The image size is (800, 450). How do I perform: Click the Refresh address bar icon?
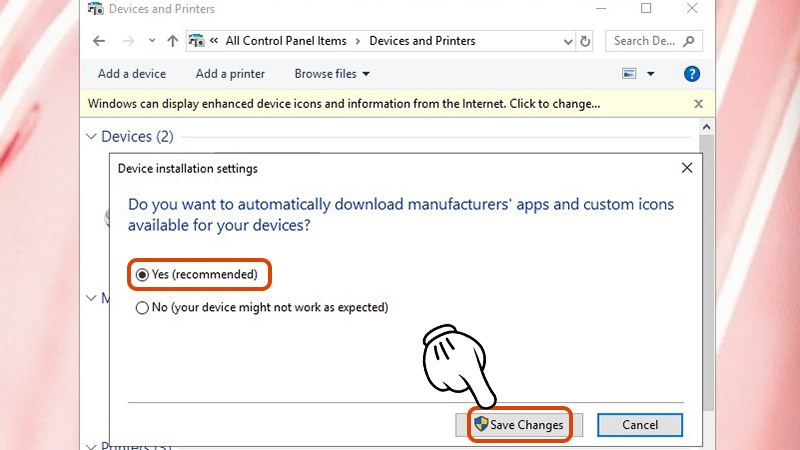[586, 41]
